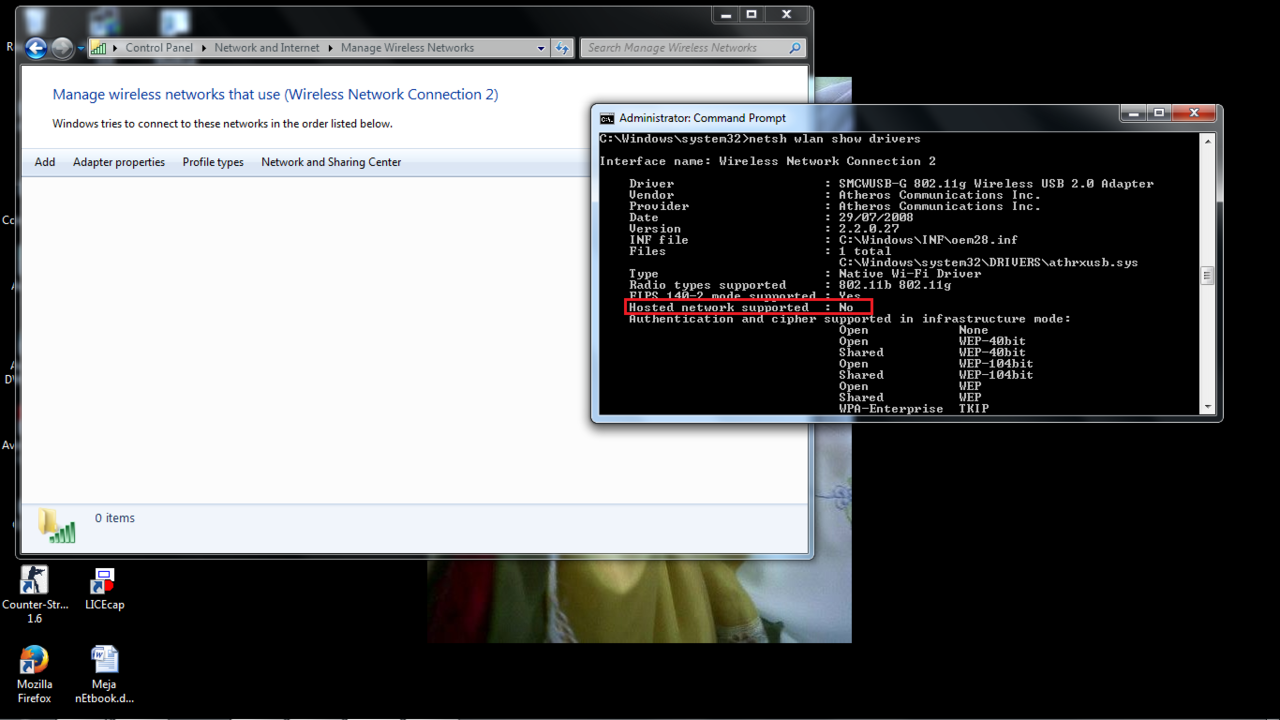Minimize the Command Prompt window
Image resolution: width=1280 pixels, height=720 pixels.
[1133, 114]
